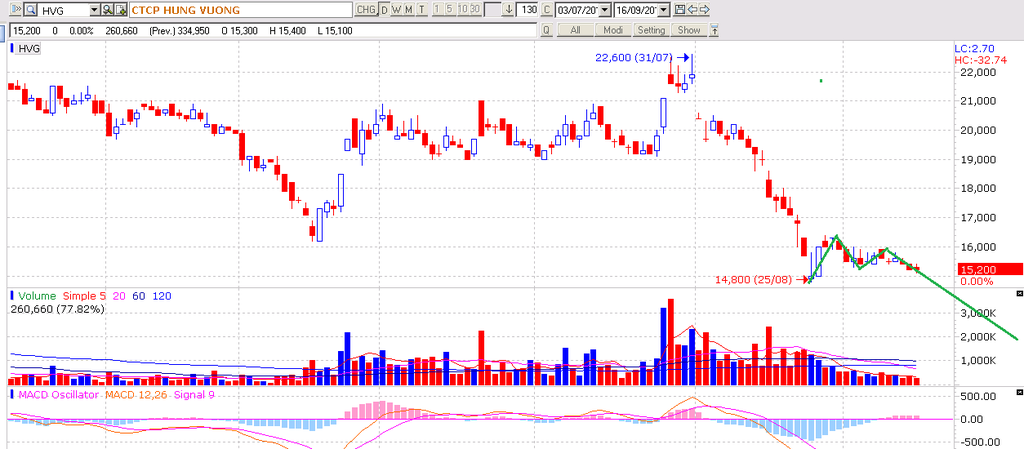Click the right arrow navigation icon
This screenshot has width=1024, height=449.
[x=704, y=9]
